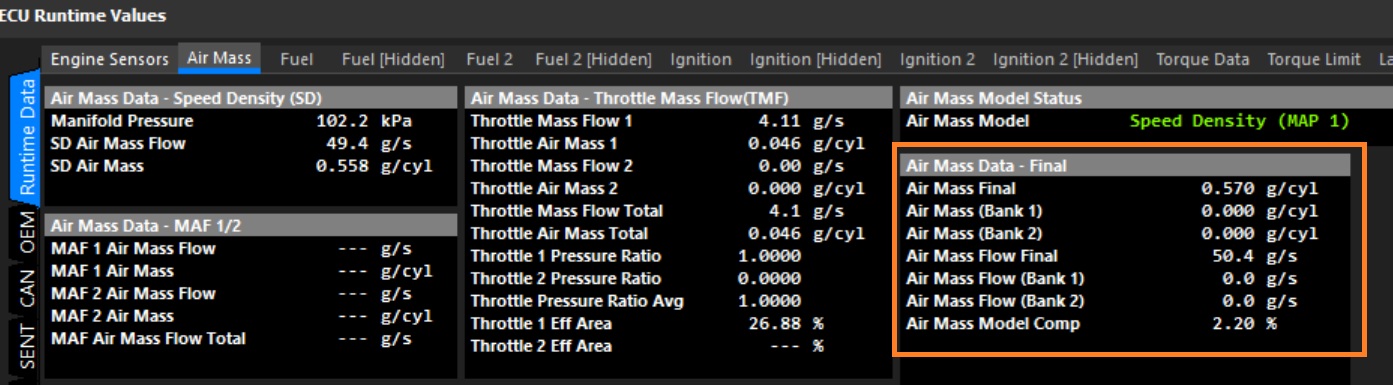
Task: Select the Air Mass tab
Action: pos(219,58)
